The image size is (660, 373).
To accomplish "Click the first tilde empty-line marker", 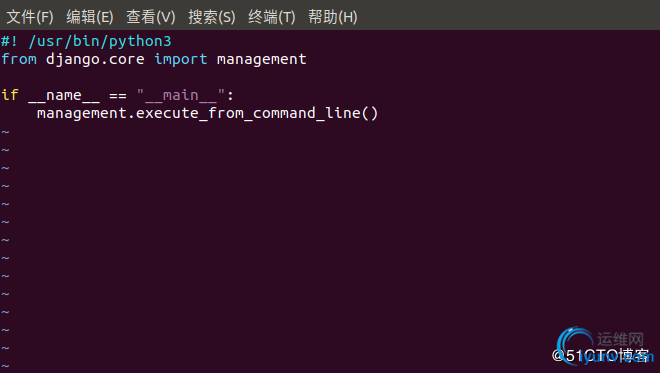I will (5, 132).
